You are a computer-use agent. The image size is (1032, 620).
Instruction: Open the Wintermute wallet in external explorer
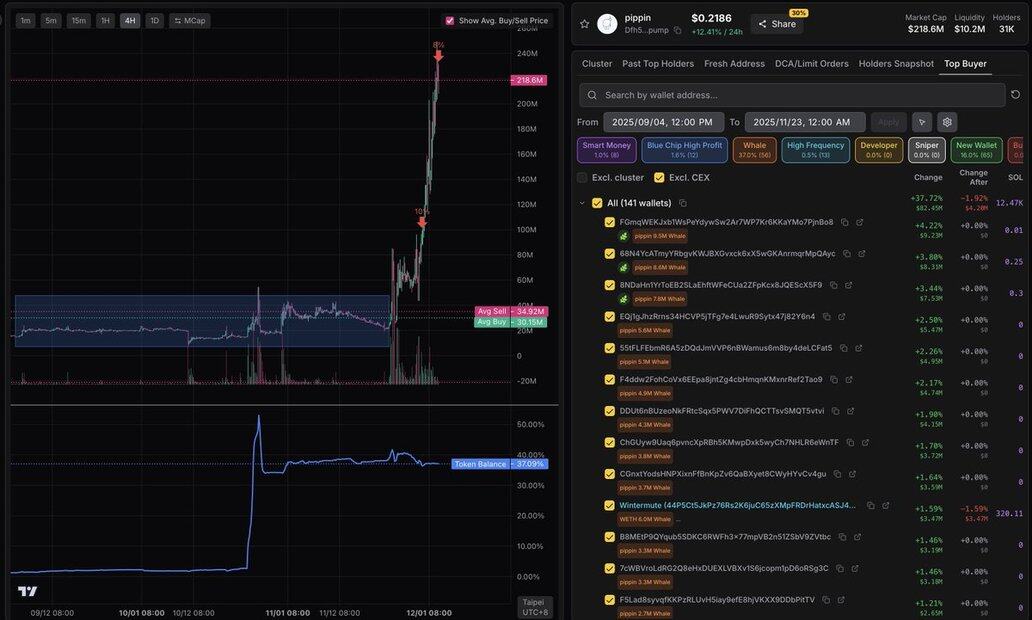tap(885, 506)
